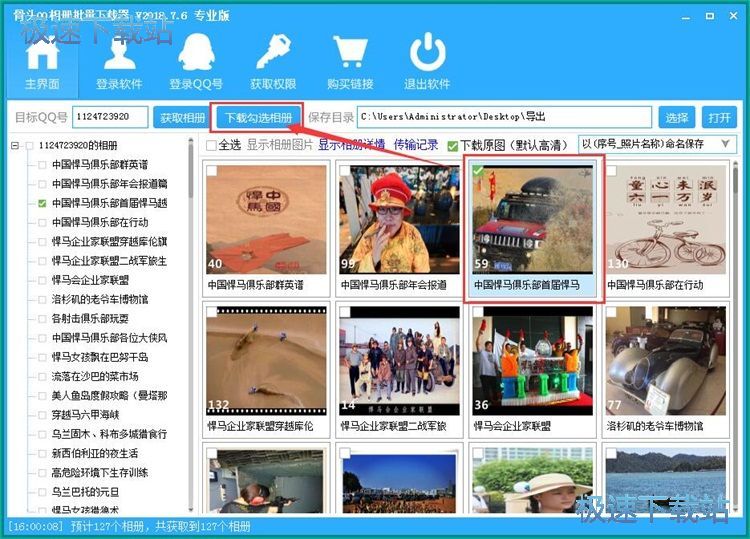Click the 打开 folder button
750x539 pixels.
click(x=719, y=117)
